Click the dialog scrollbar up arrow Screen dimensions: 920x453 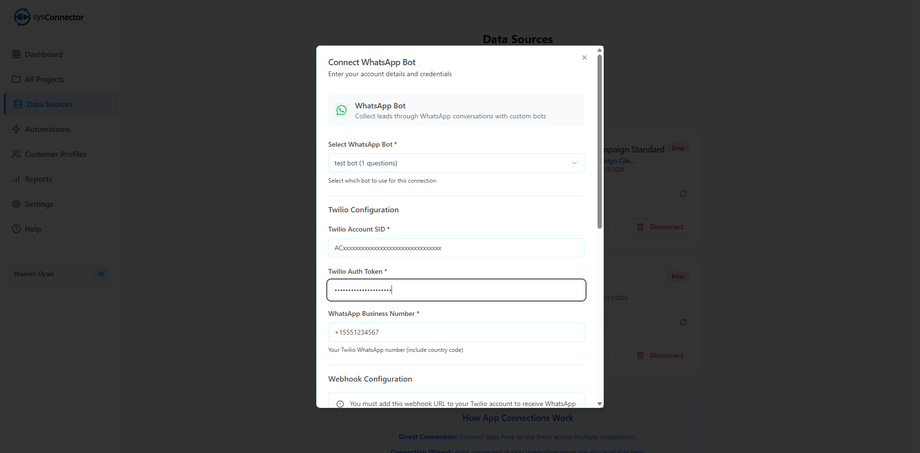(600, 50)
